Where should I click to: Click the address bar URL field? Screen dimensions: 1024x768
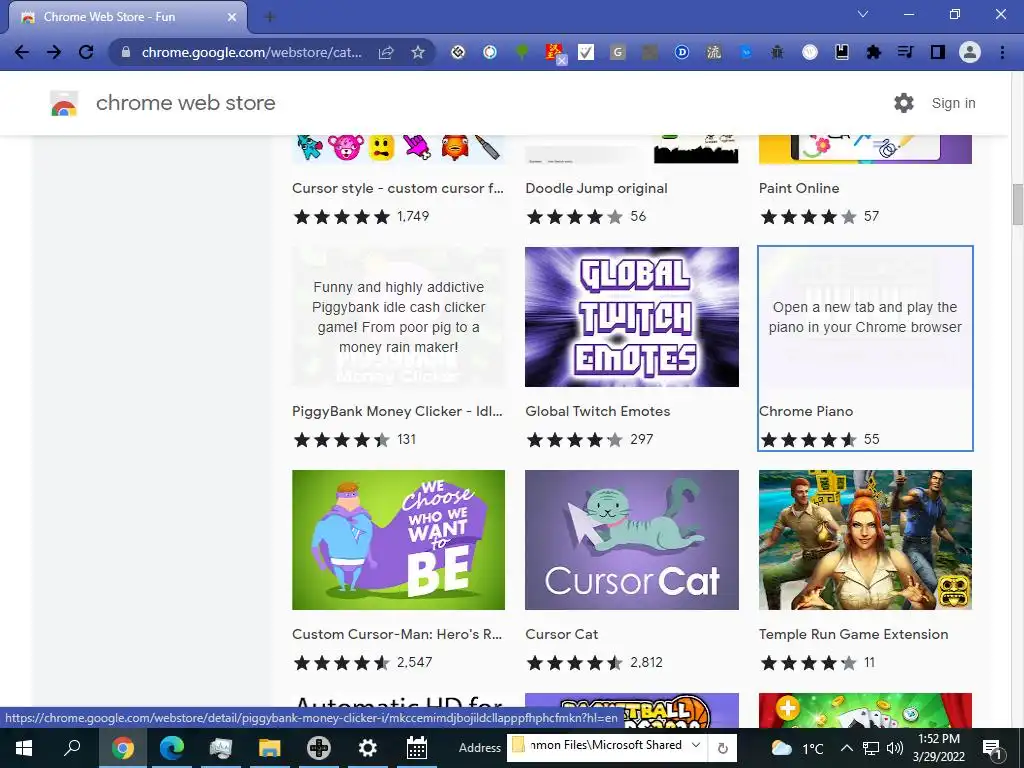[251, 52]
